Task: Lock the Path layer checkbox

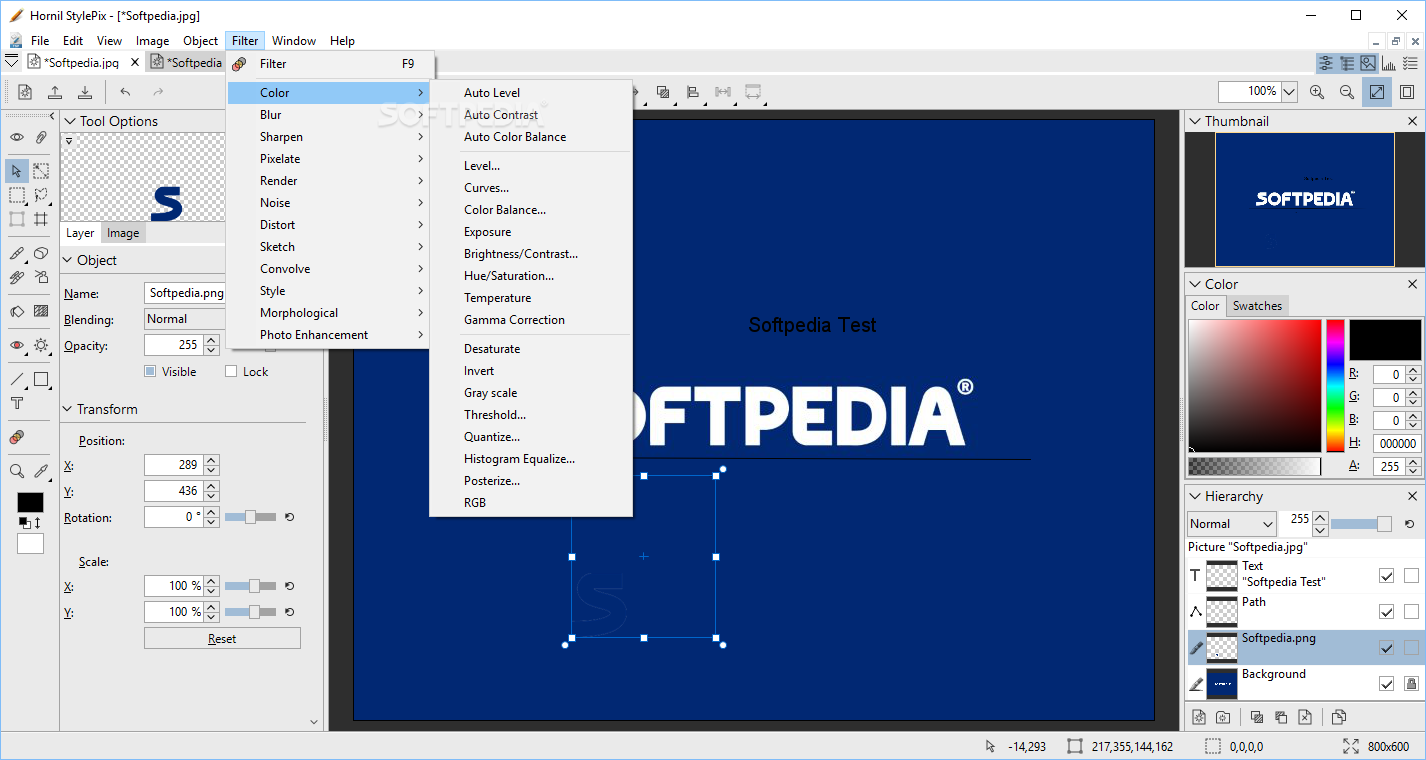Action: 1411,612
